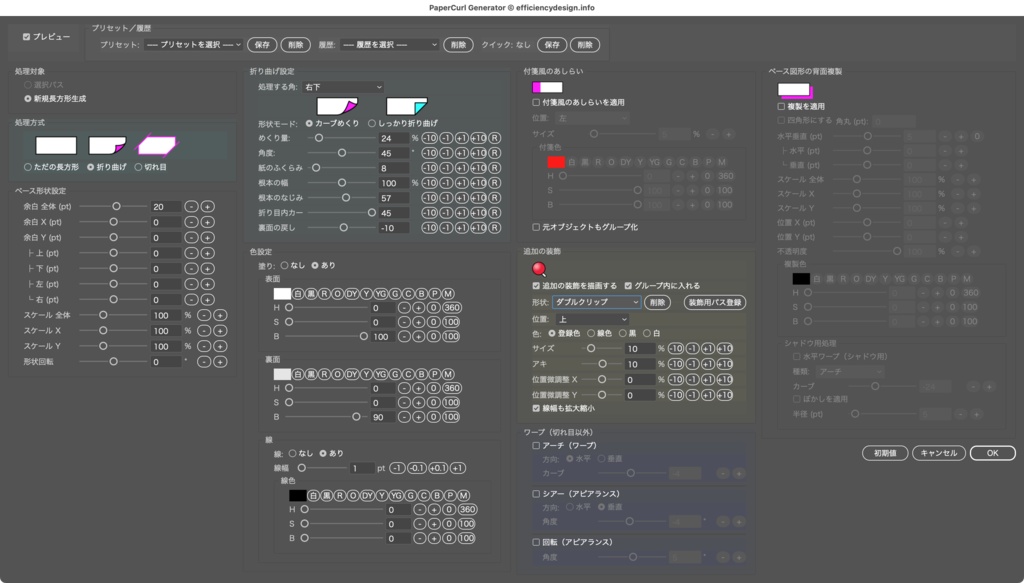The height and width of the screenshot is (583, 1024).
Task: Click the red pin decoration icon
Action: pos(539,268)
